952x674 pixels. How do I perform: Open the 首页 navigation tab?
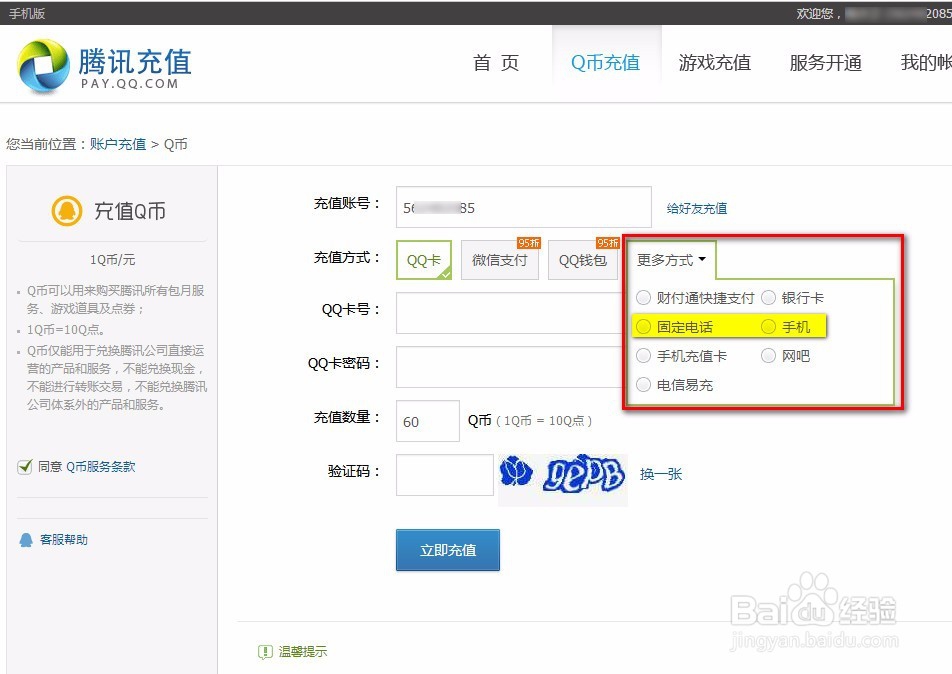[x=496, y=63]
